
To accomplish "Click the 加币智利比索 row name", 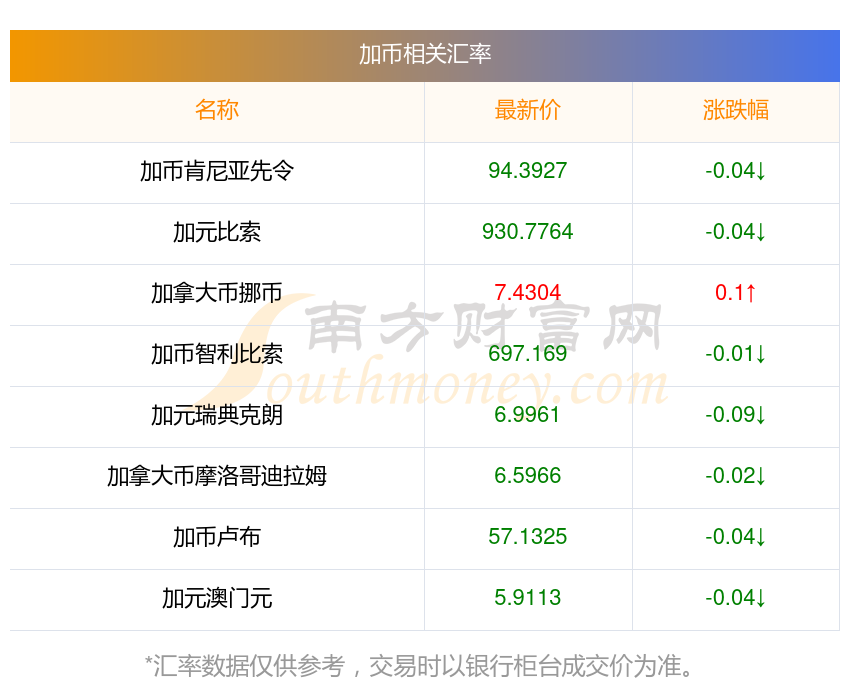I will click(217, 354).
